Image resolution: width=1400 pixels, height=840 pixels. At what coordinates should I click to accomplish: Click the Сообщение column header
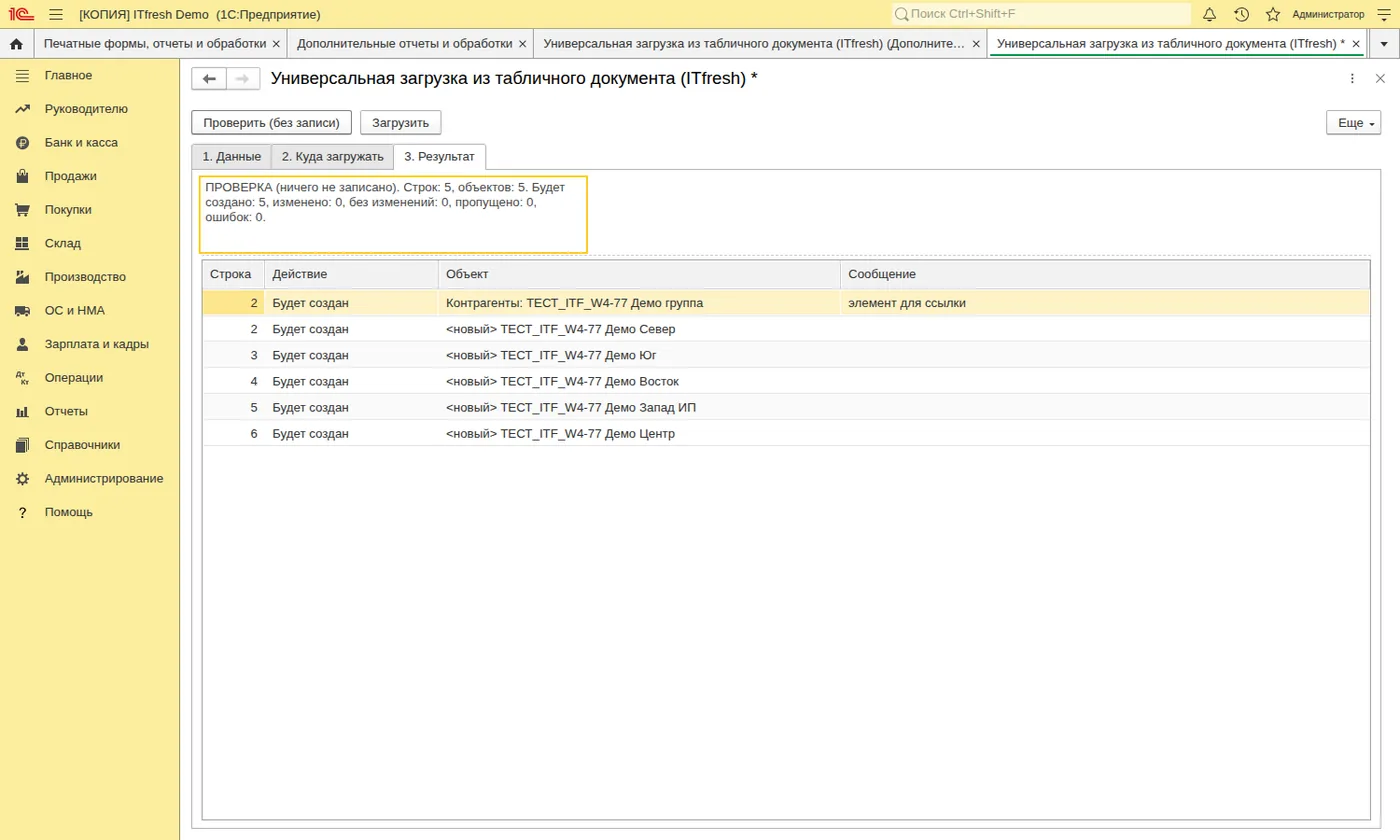coord(1105,274)
